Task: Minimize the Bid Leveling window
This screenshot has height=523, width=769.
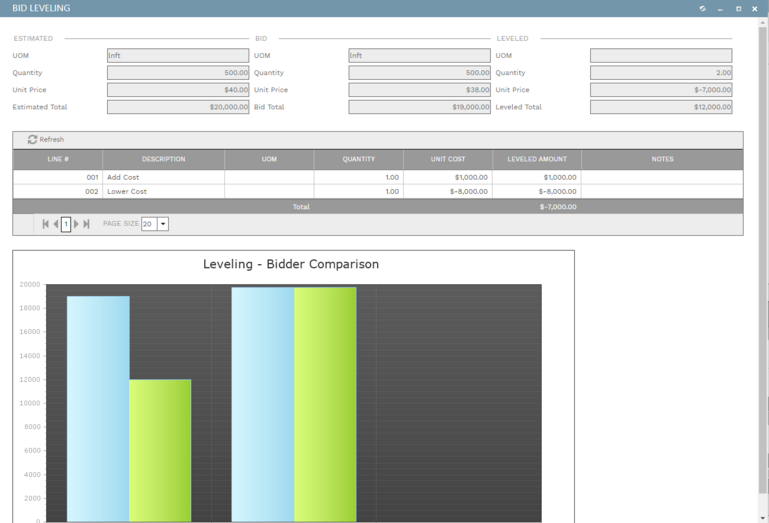Action: pos(720,8)
